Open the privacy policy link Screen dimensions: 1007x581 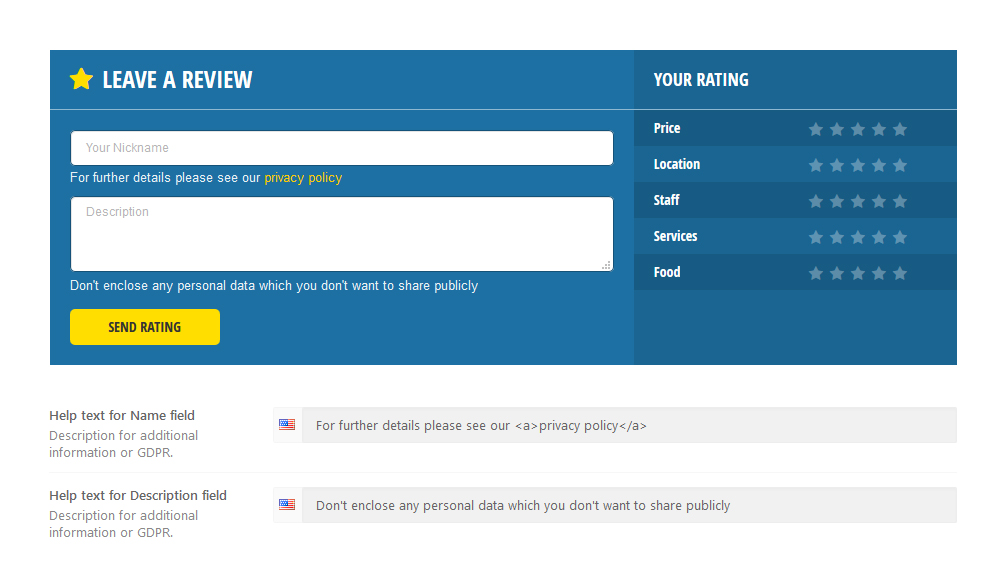303,178
